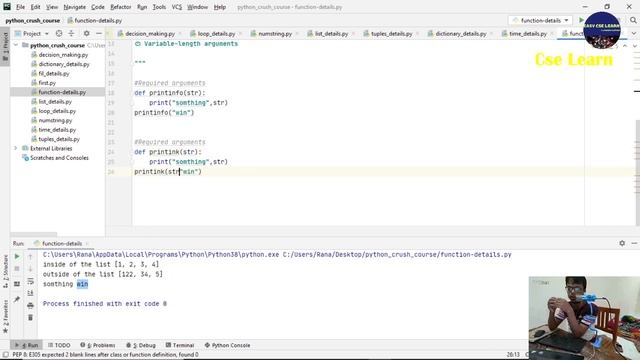The image size is (640, 360).
Task: Open the Navigate menu
Action: click(75, 7)
